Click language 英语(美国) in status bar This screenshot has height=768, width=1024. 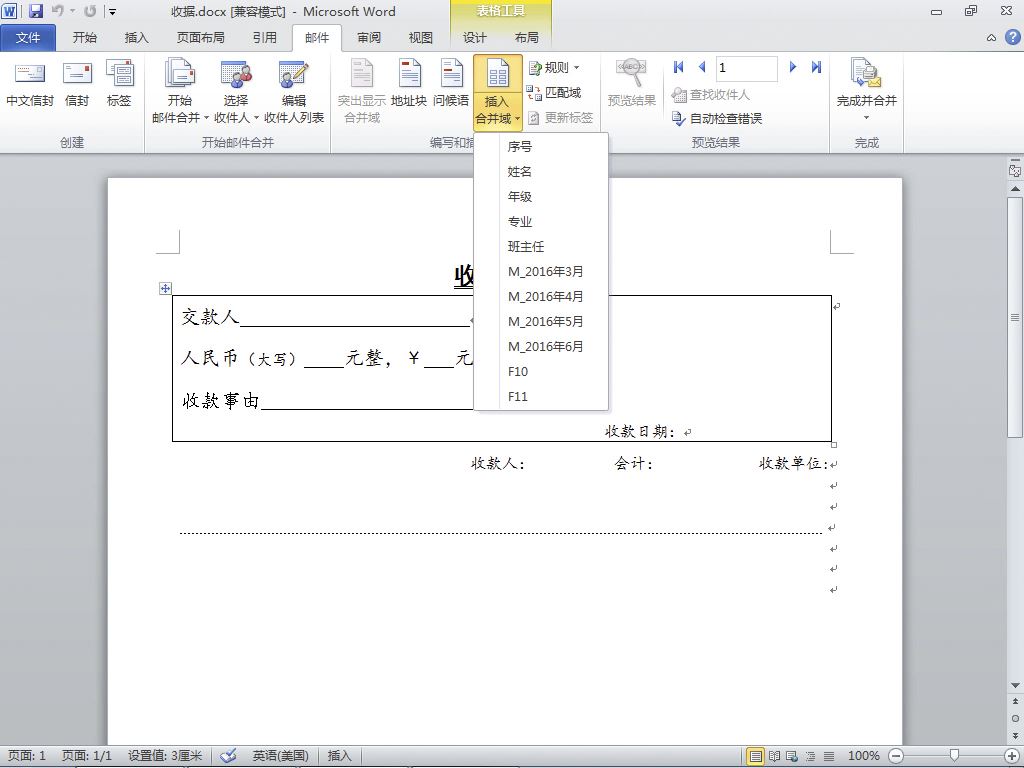280,756
